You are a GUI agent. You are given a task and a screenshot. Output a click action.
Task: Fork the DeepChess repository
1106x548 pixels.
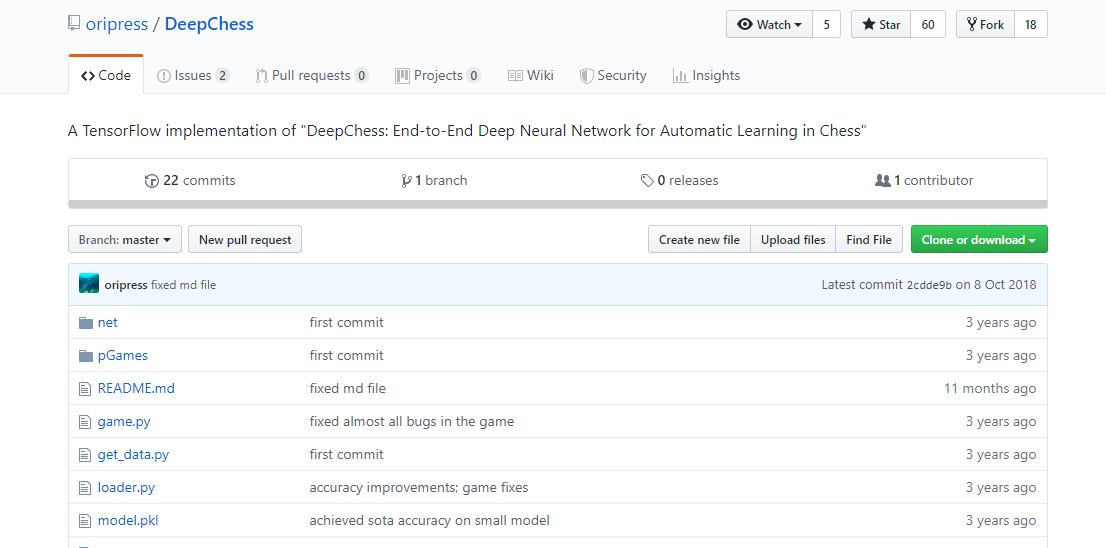[985, 25]
